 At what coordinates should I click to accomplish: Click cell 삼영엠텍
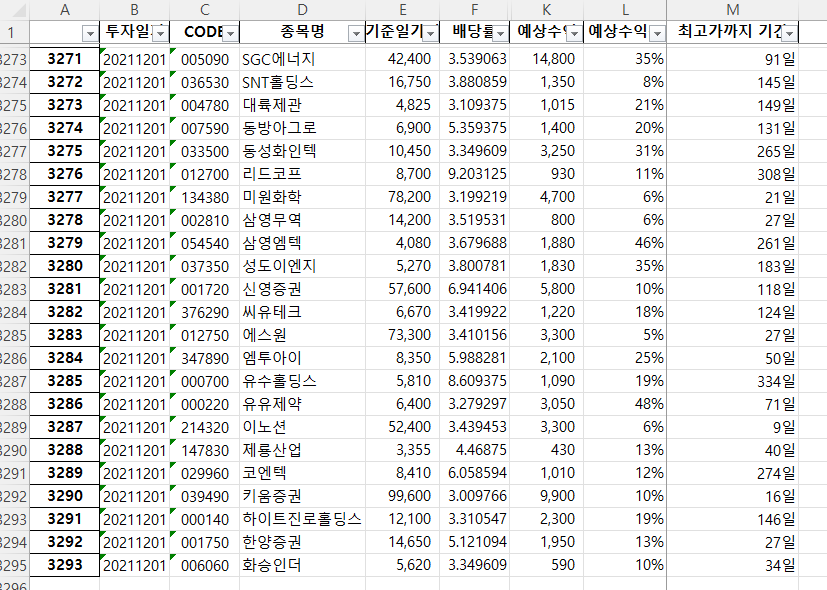(x=302, y=243)
